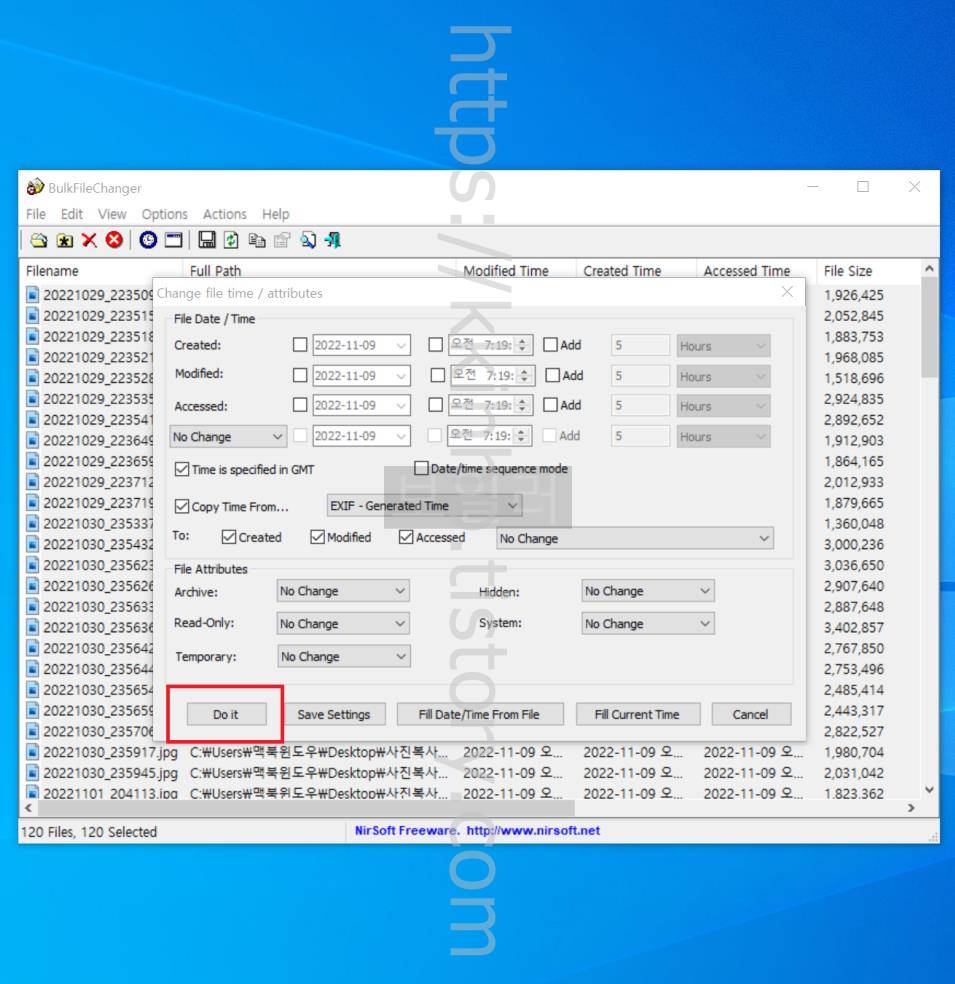Click the Created amount field showing 5
The width and height of the screenshot is (955, 984).
click(x=640, y=346)
